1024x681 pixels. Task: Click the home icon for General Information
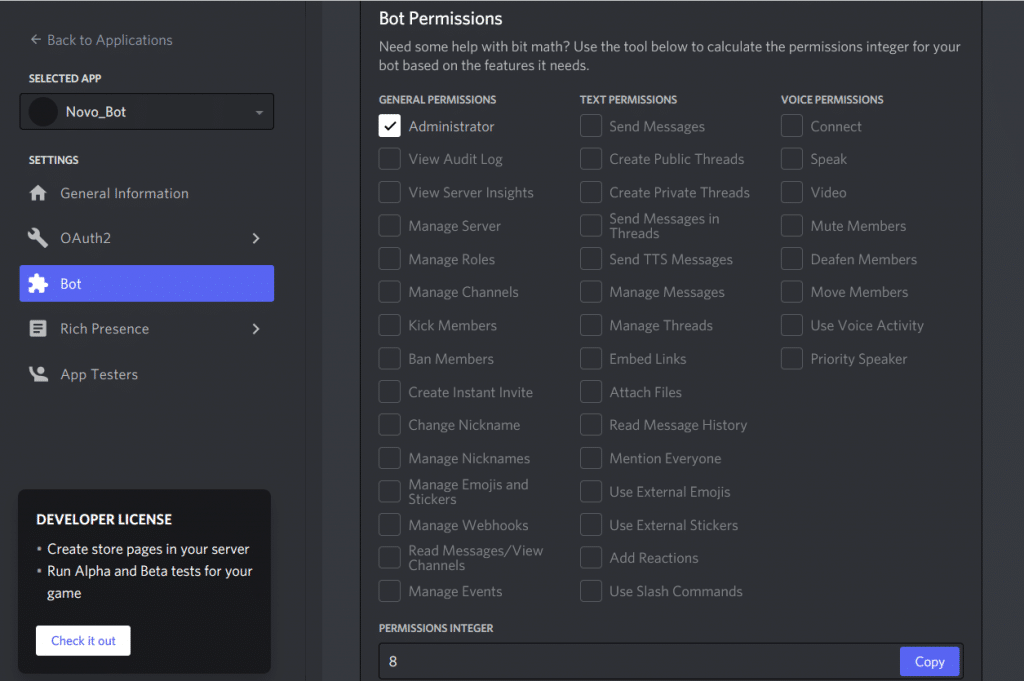click(x=38, y=193)
